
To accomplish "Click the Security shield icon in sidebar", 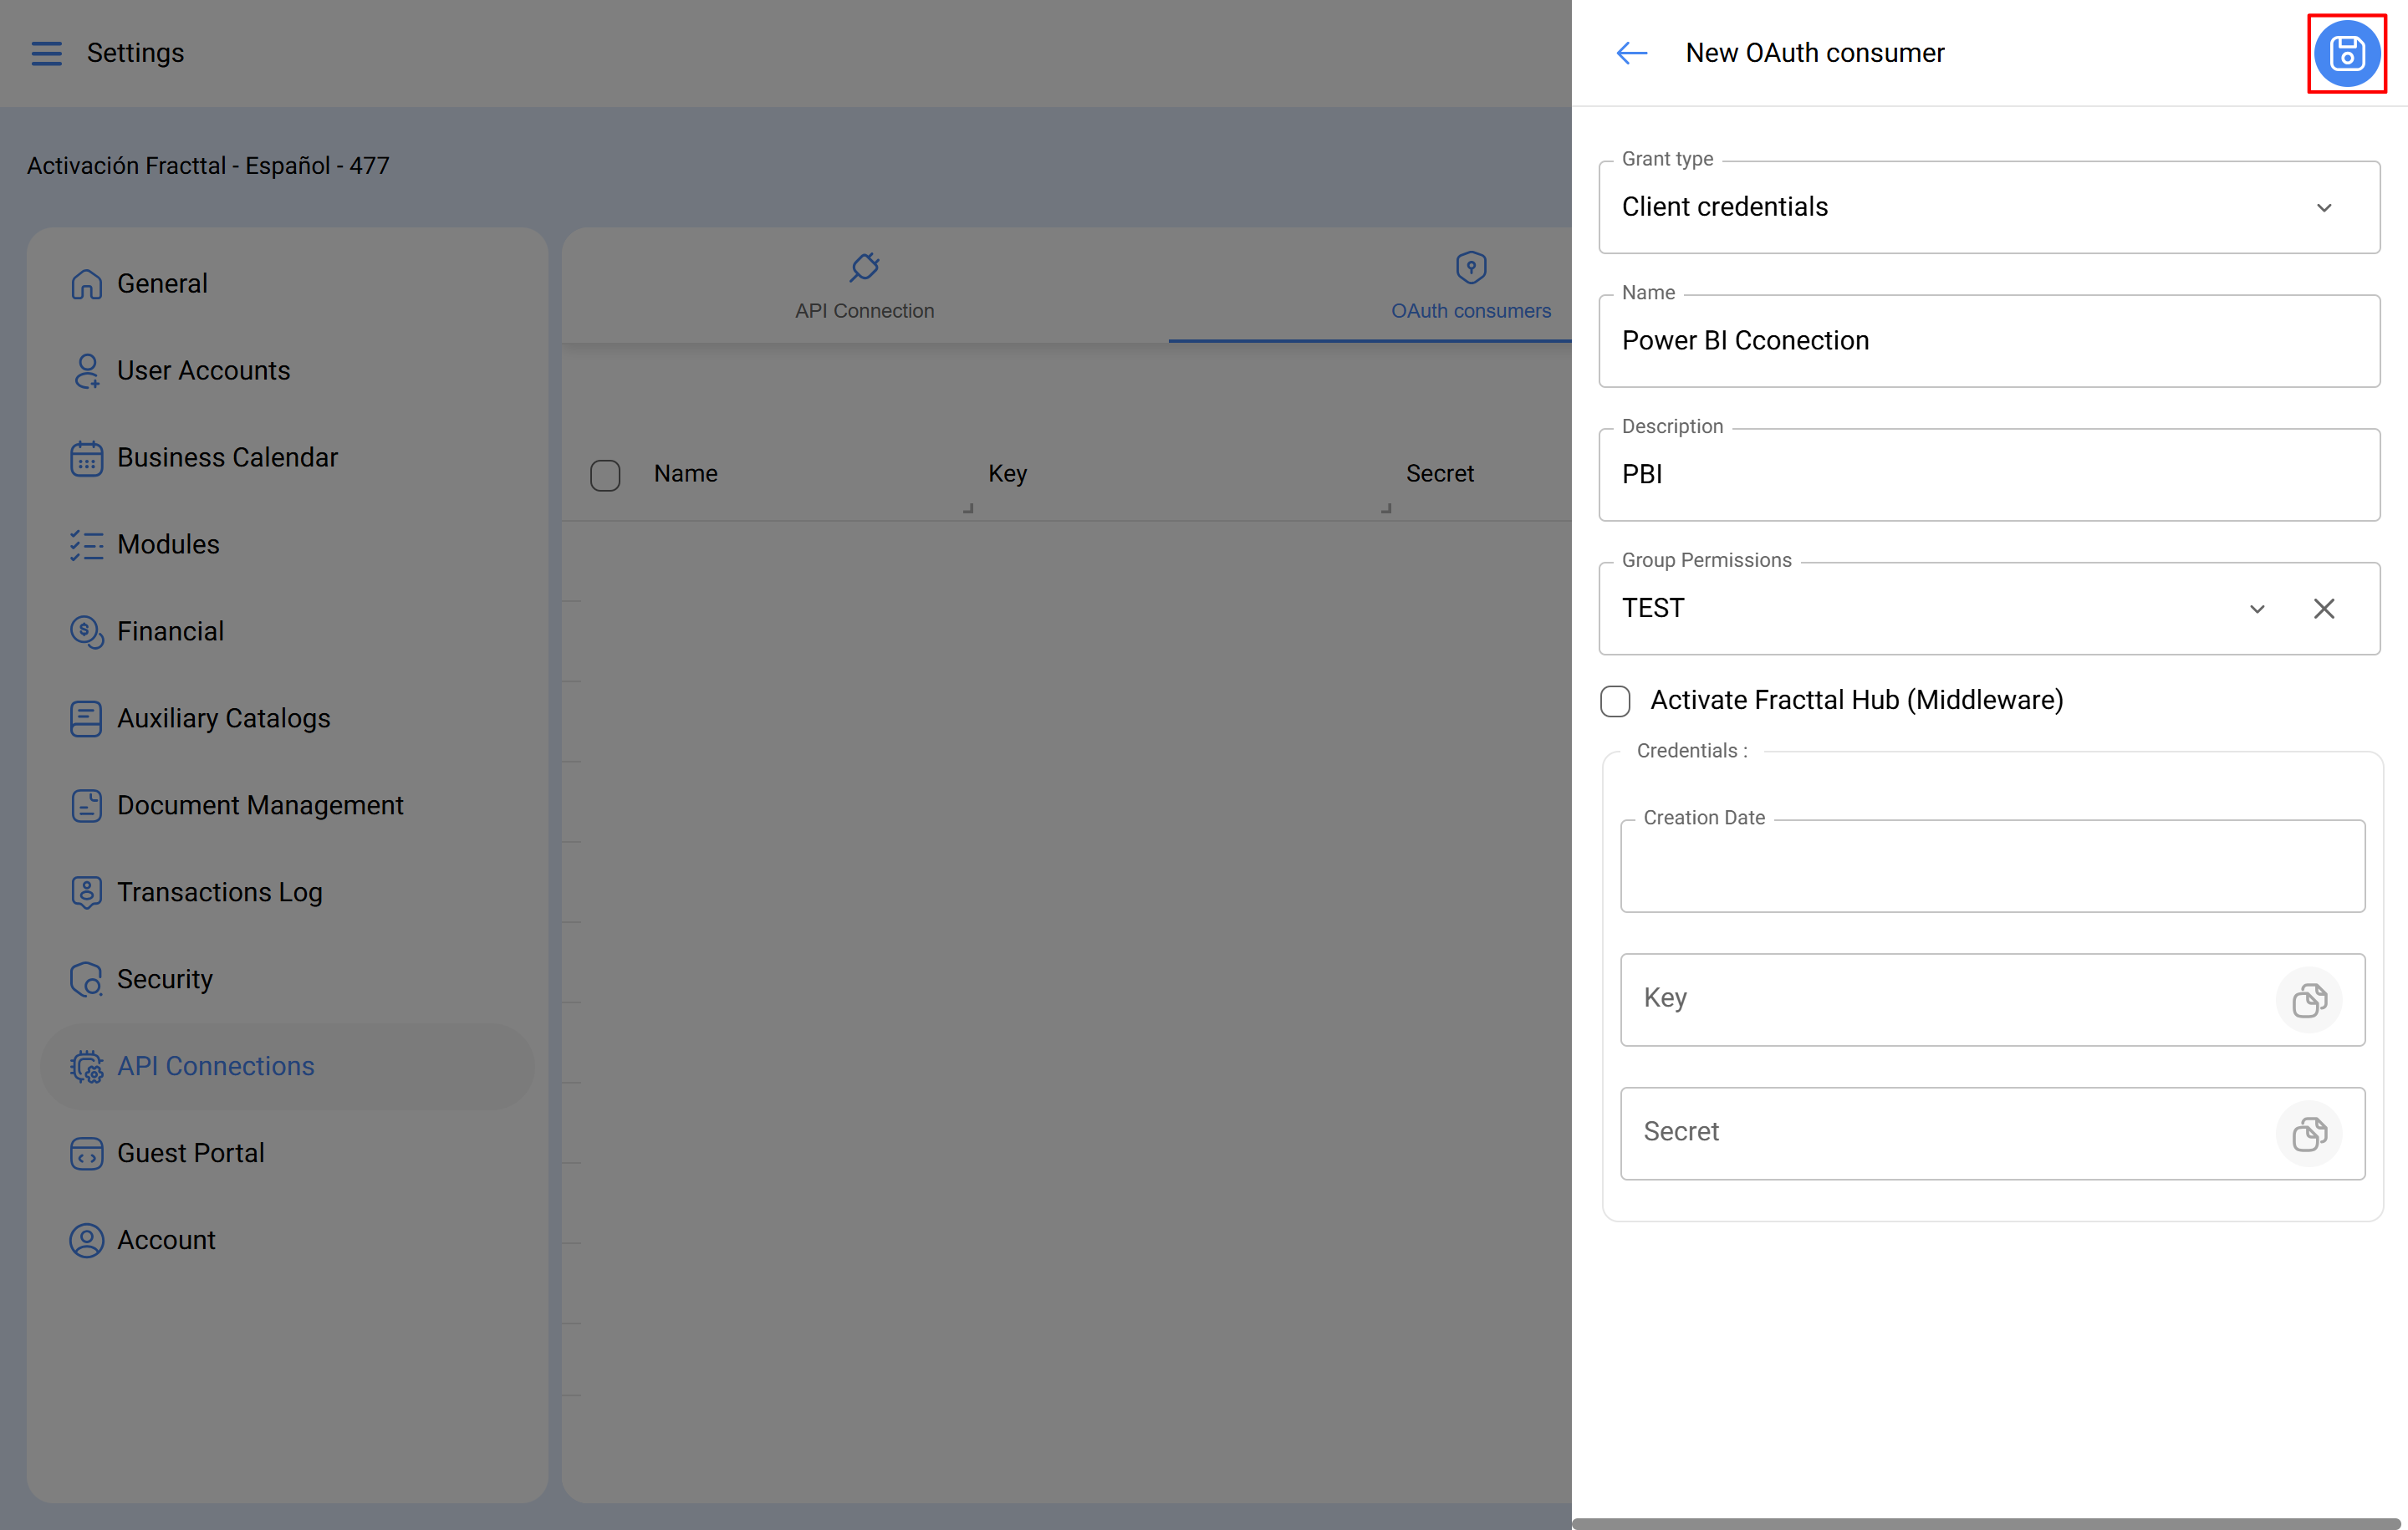I will [x=86, y=979].
